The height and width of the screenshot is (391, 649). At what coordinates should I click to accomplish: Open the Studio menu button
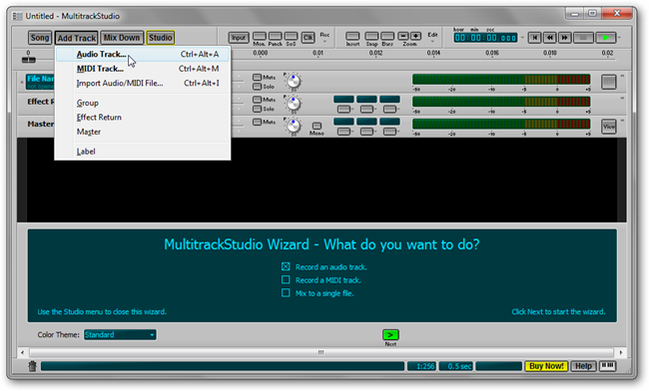[160, 38]
